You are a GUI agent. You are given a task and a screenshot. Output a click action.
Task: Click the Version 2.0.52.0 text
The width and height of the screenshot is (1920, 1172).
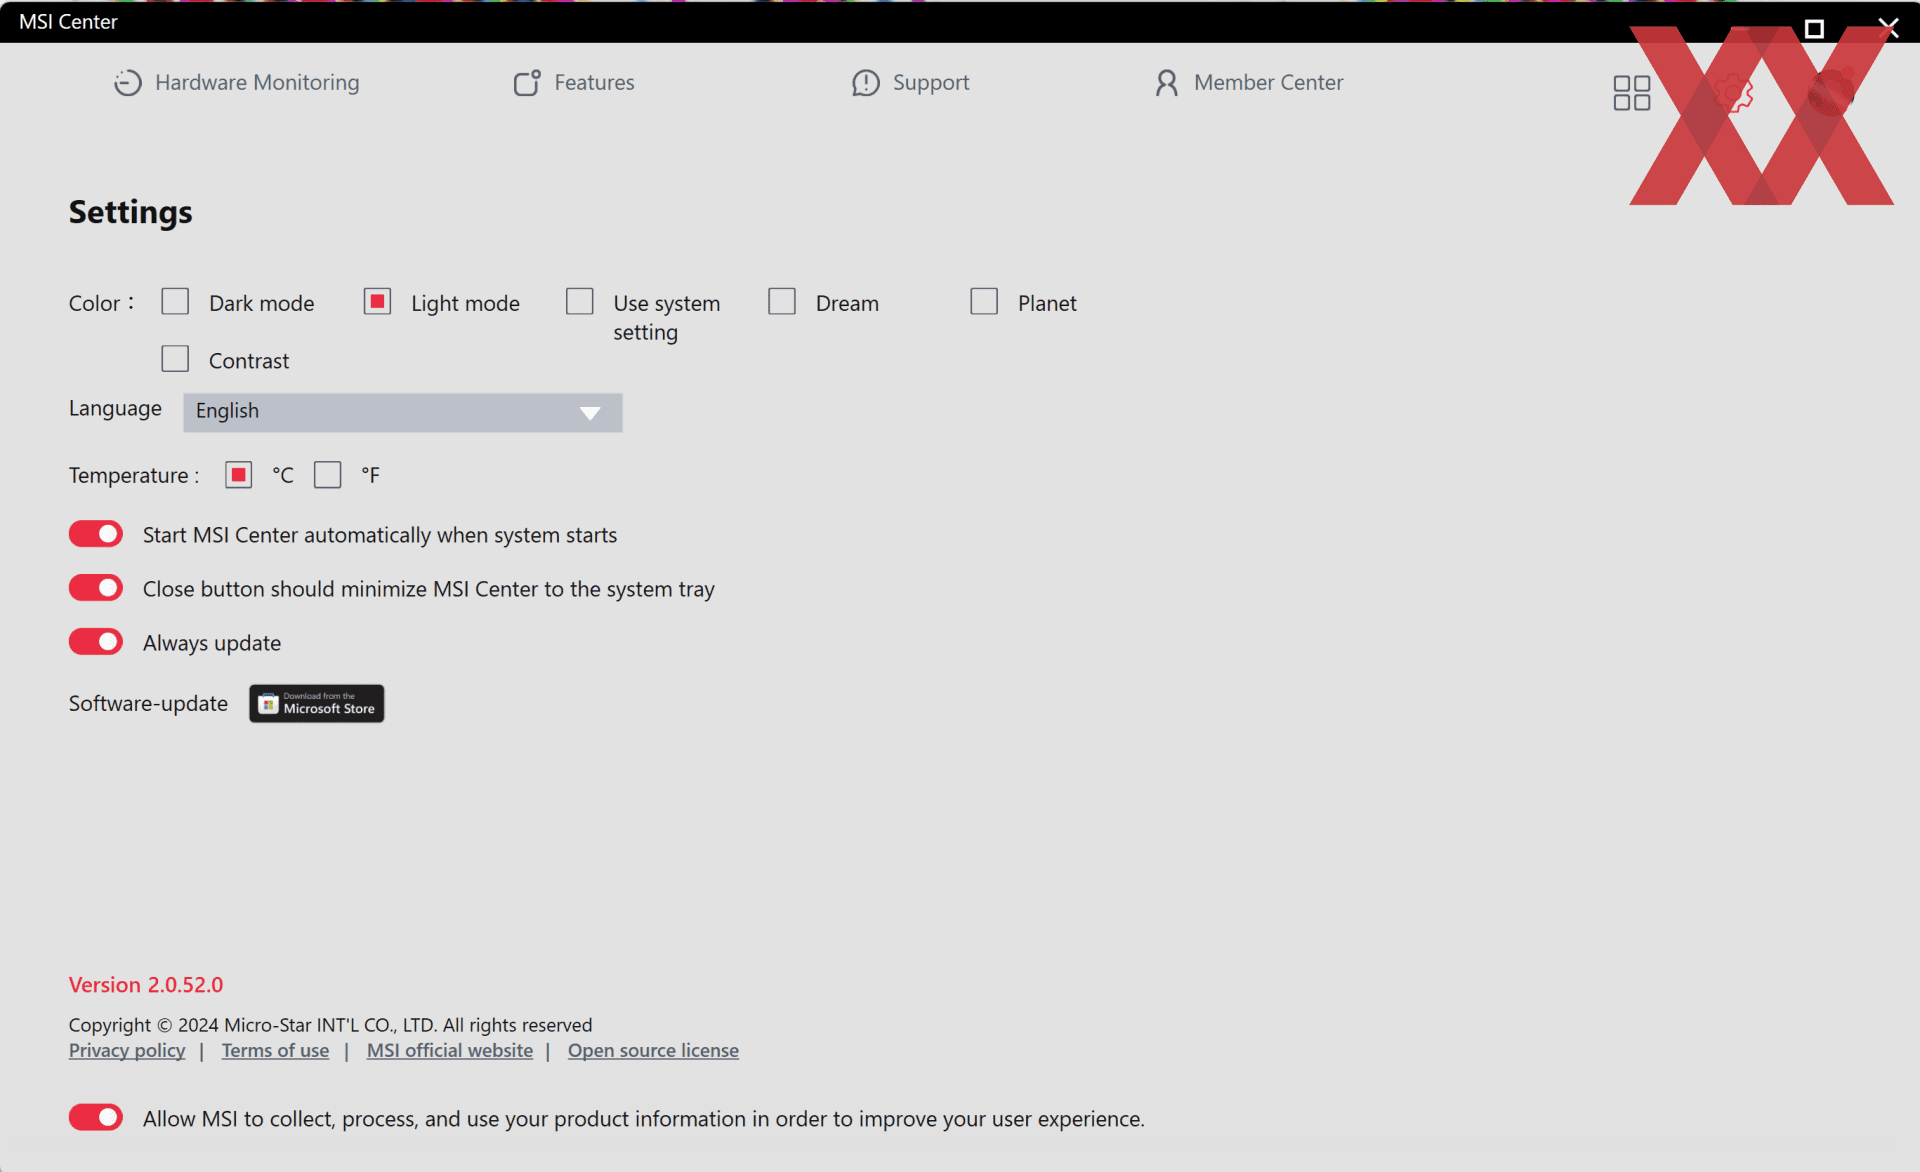click(146, 985)
